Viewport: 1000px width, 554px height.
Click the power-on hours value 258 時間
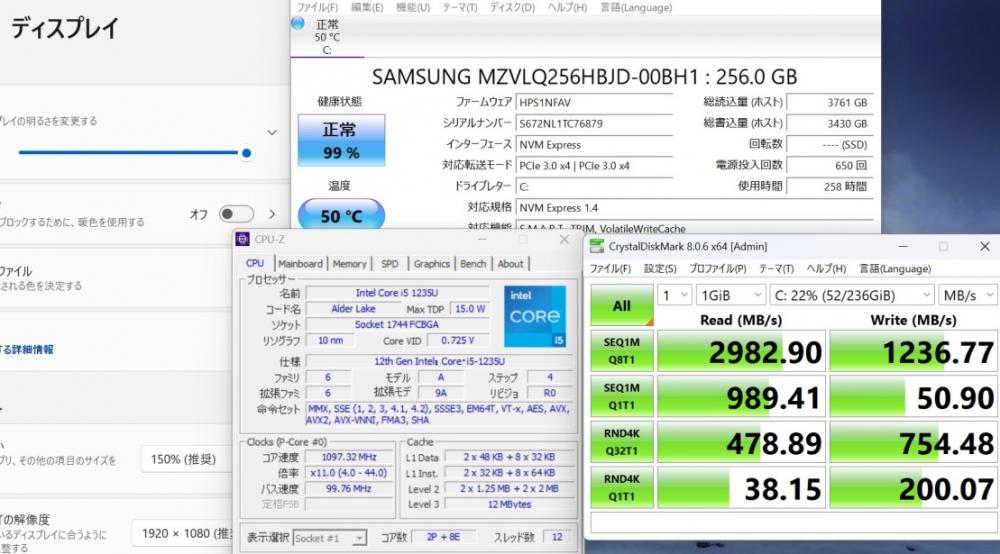(829, 187)
